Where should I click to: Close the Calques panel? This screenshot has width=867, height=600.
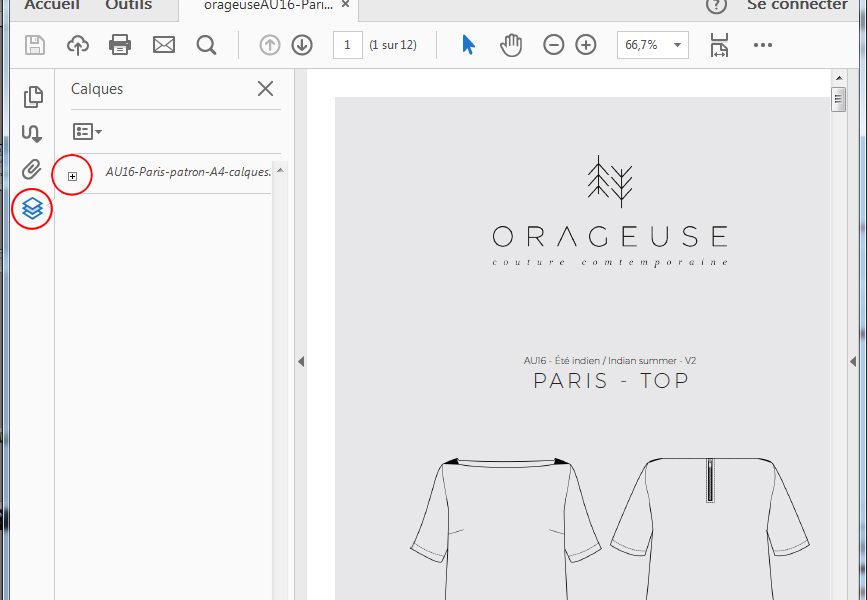tap(265, 88)
